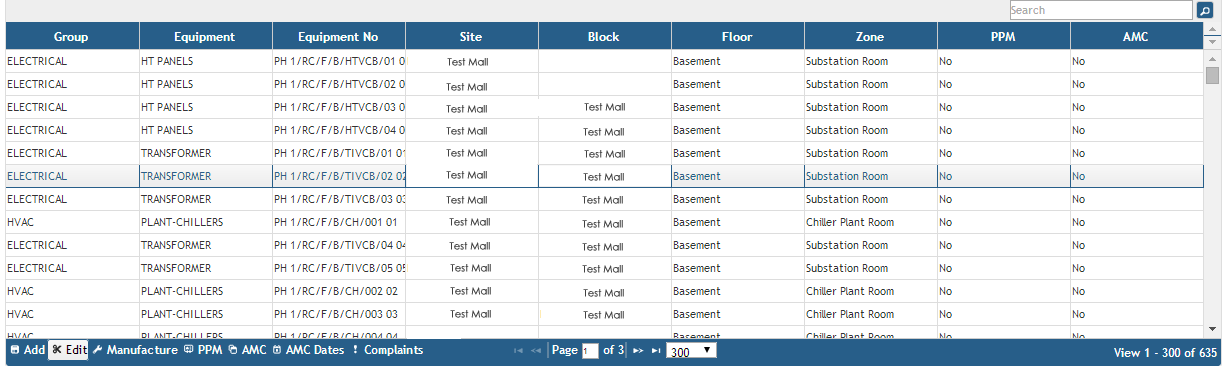Select the first HT PANELS row
The height and width of the screenshot is (366, 1223).
[604, 61]
